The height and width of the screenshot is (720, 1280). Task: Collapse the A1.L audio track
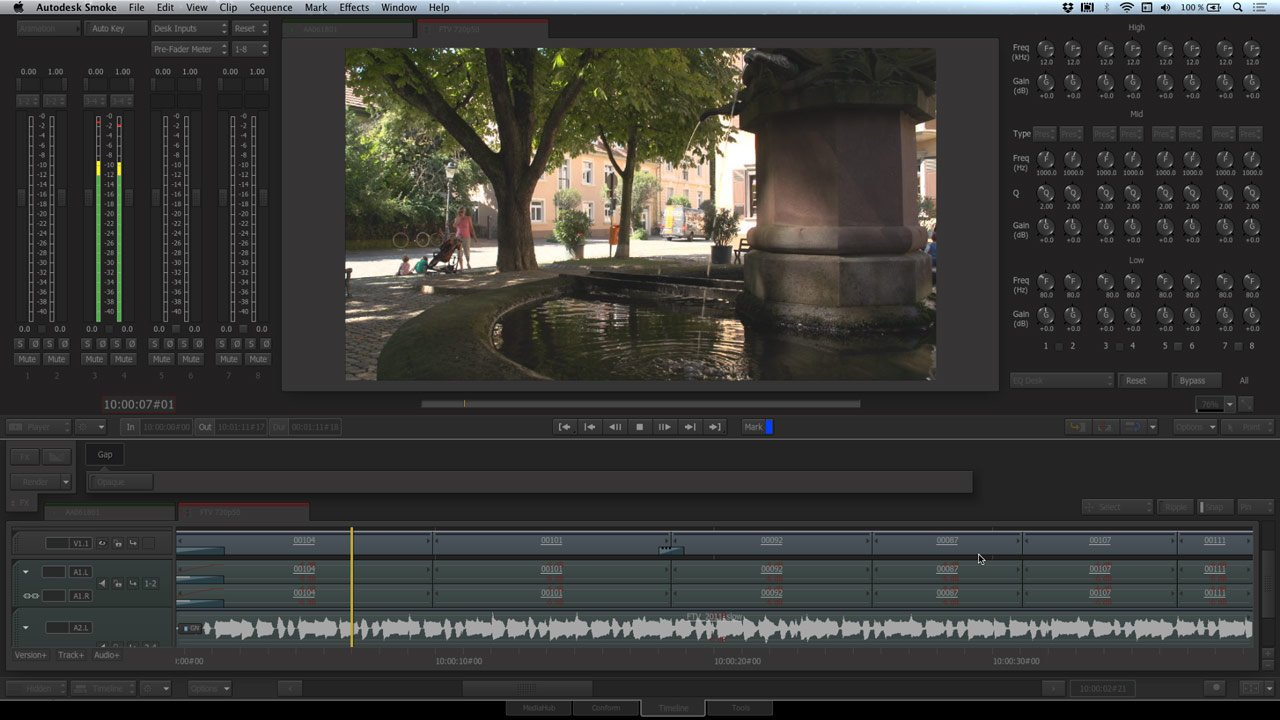(25, 572)
